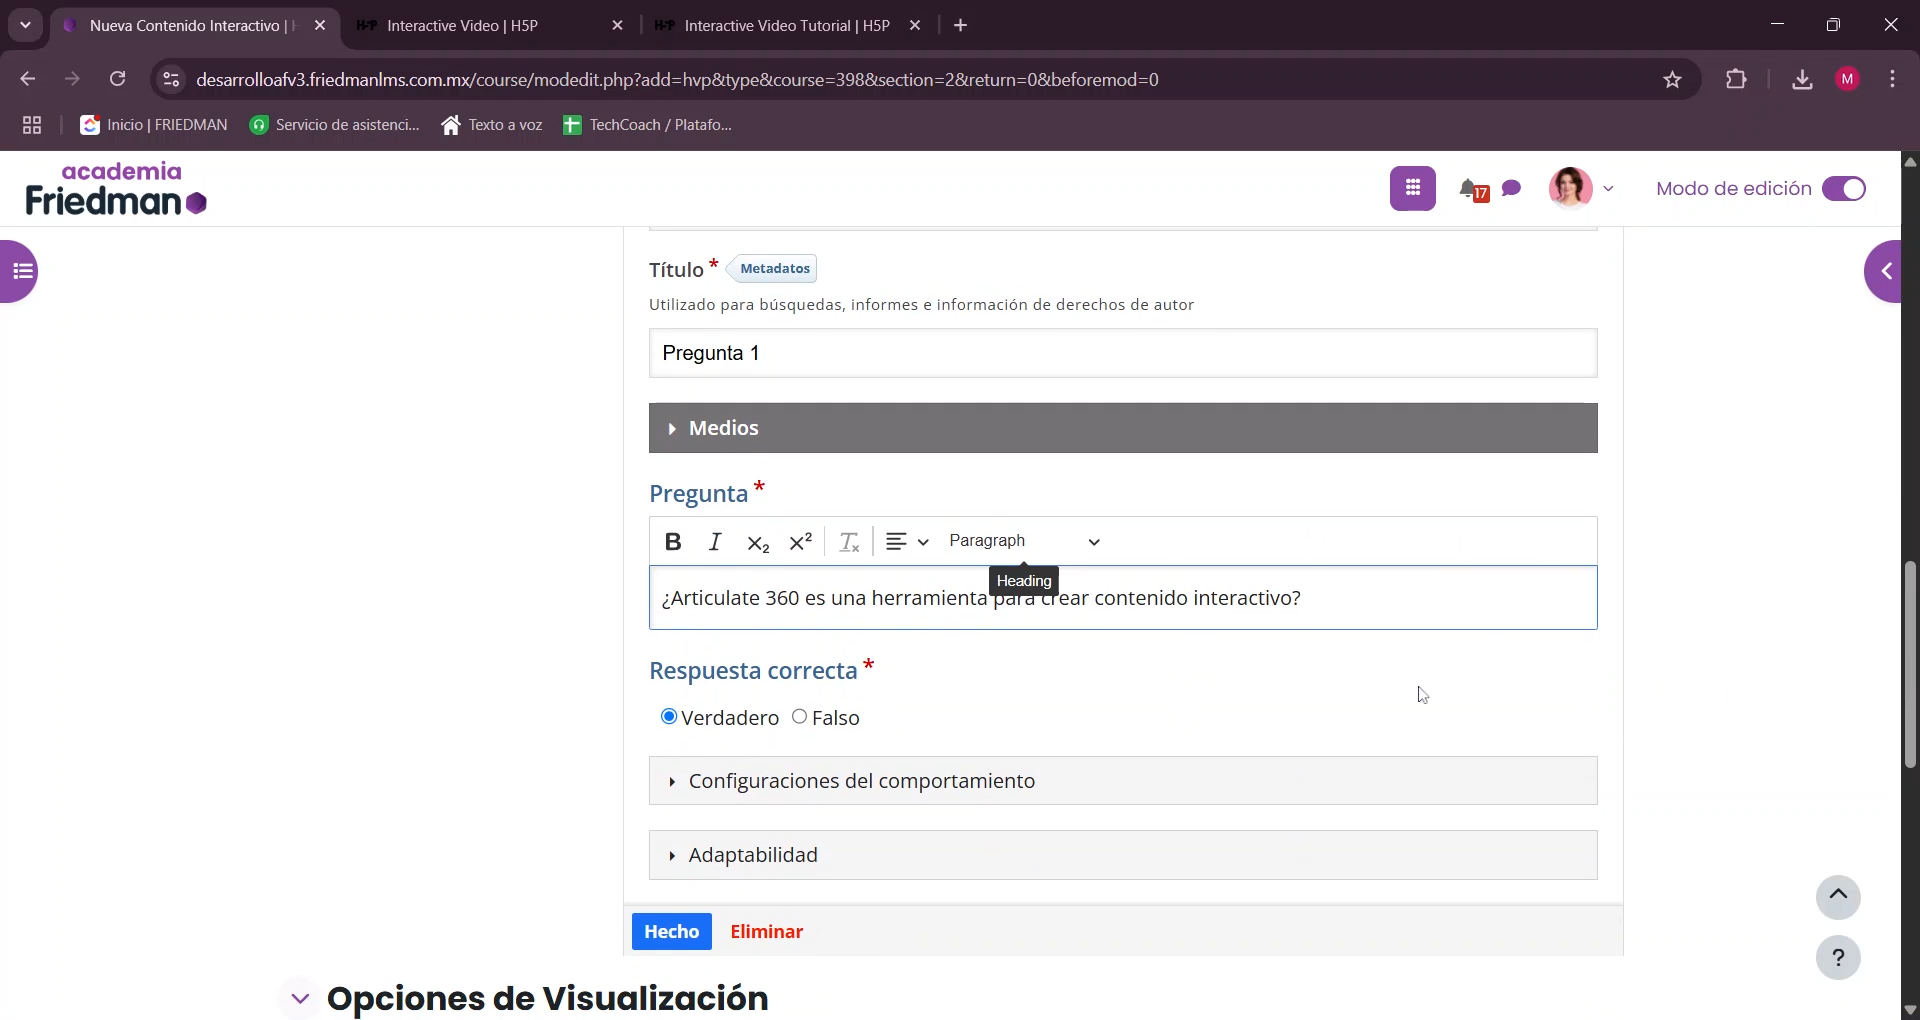This screenshot has height=1020, width=1920.
Task: Click the Hecho button
Action: [x=672, y=931]
